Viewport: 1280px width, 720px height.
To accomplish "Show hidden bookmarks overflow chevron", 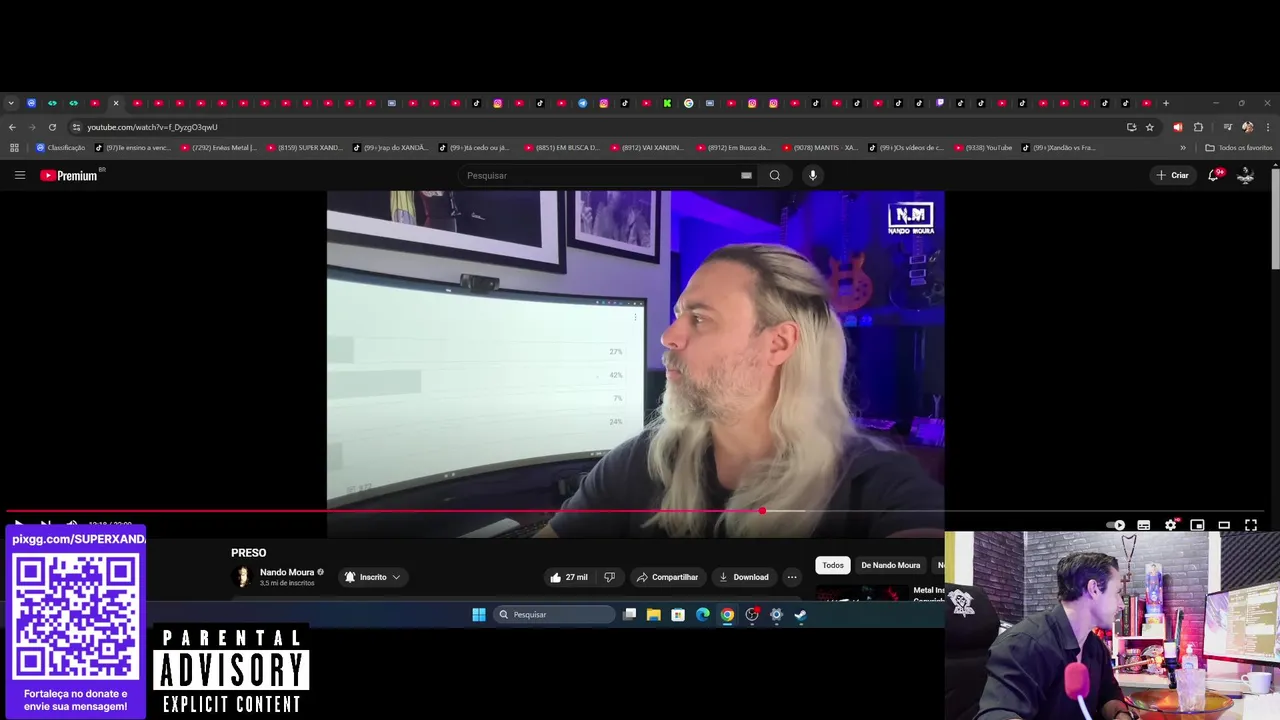I will [x=1183, y=148].
